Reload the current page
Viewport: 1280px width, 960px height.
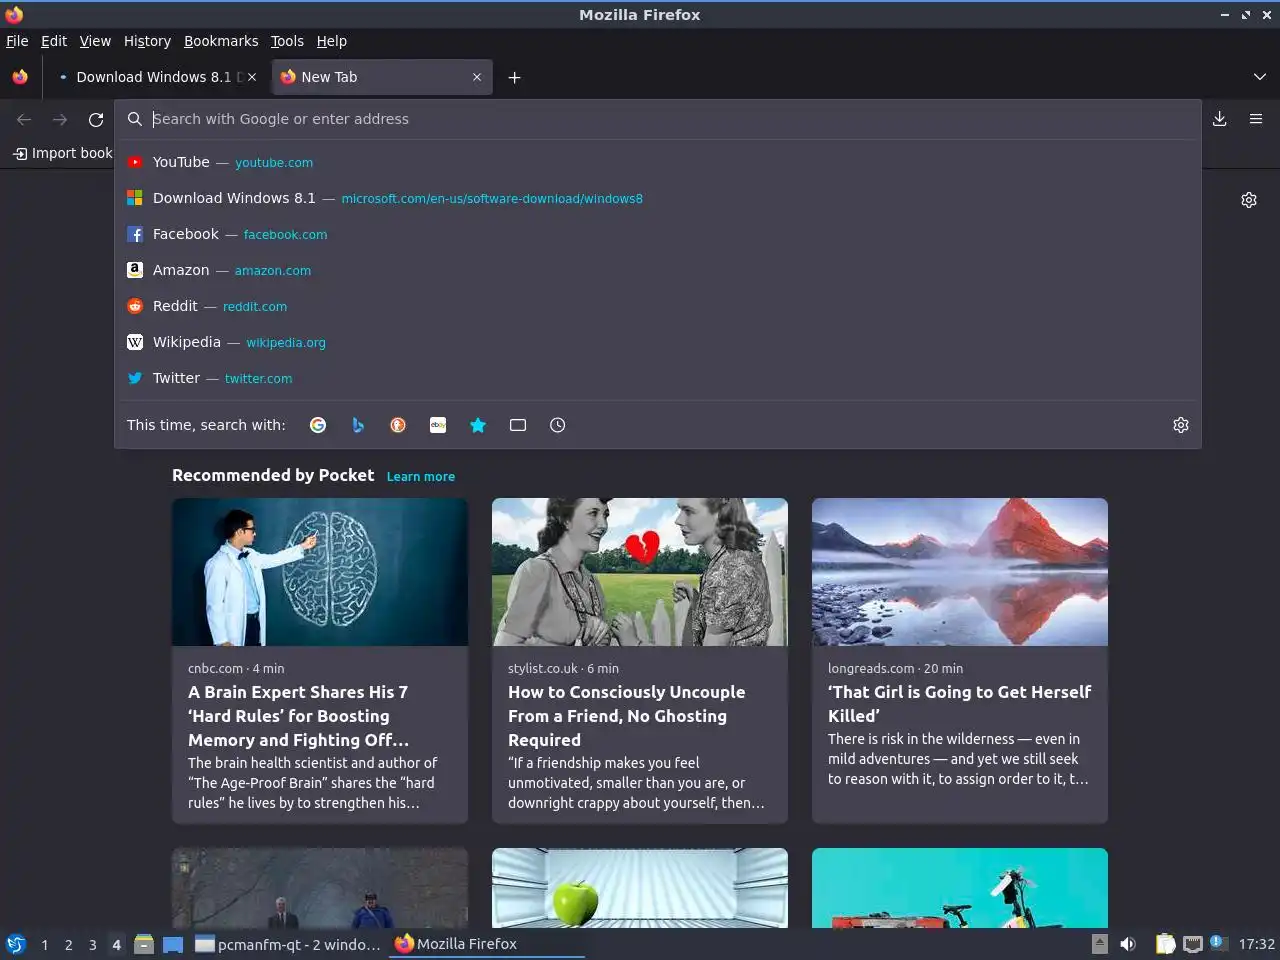[x=96, y=119]
